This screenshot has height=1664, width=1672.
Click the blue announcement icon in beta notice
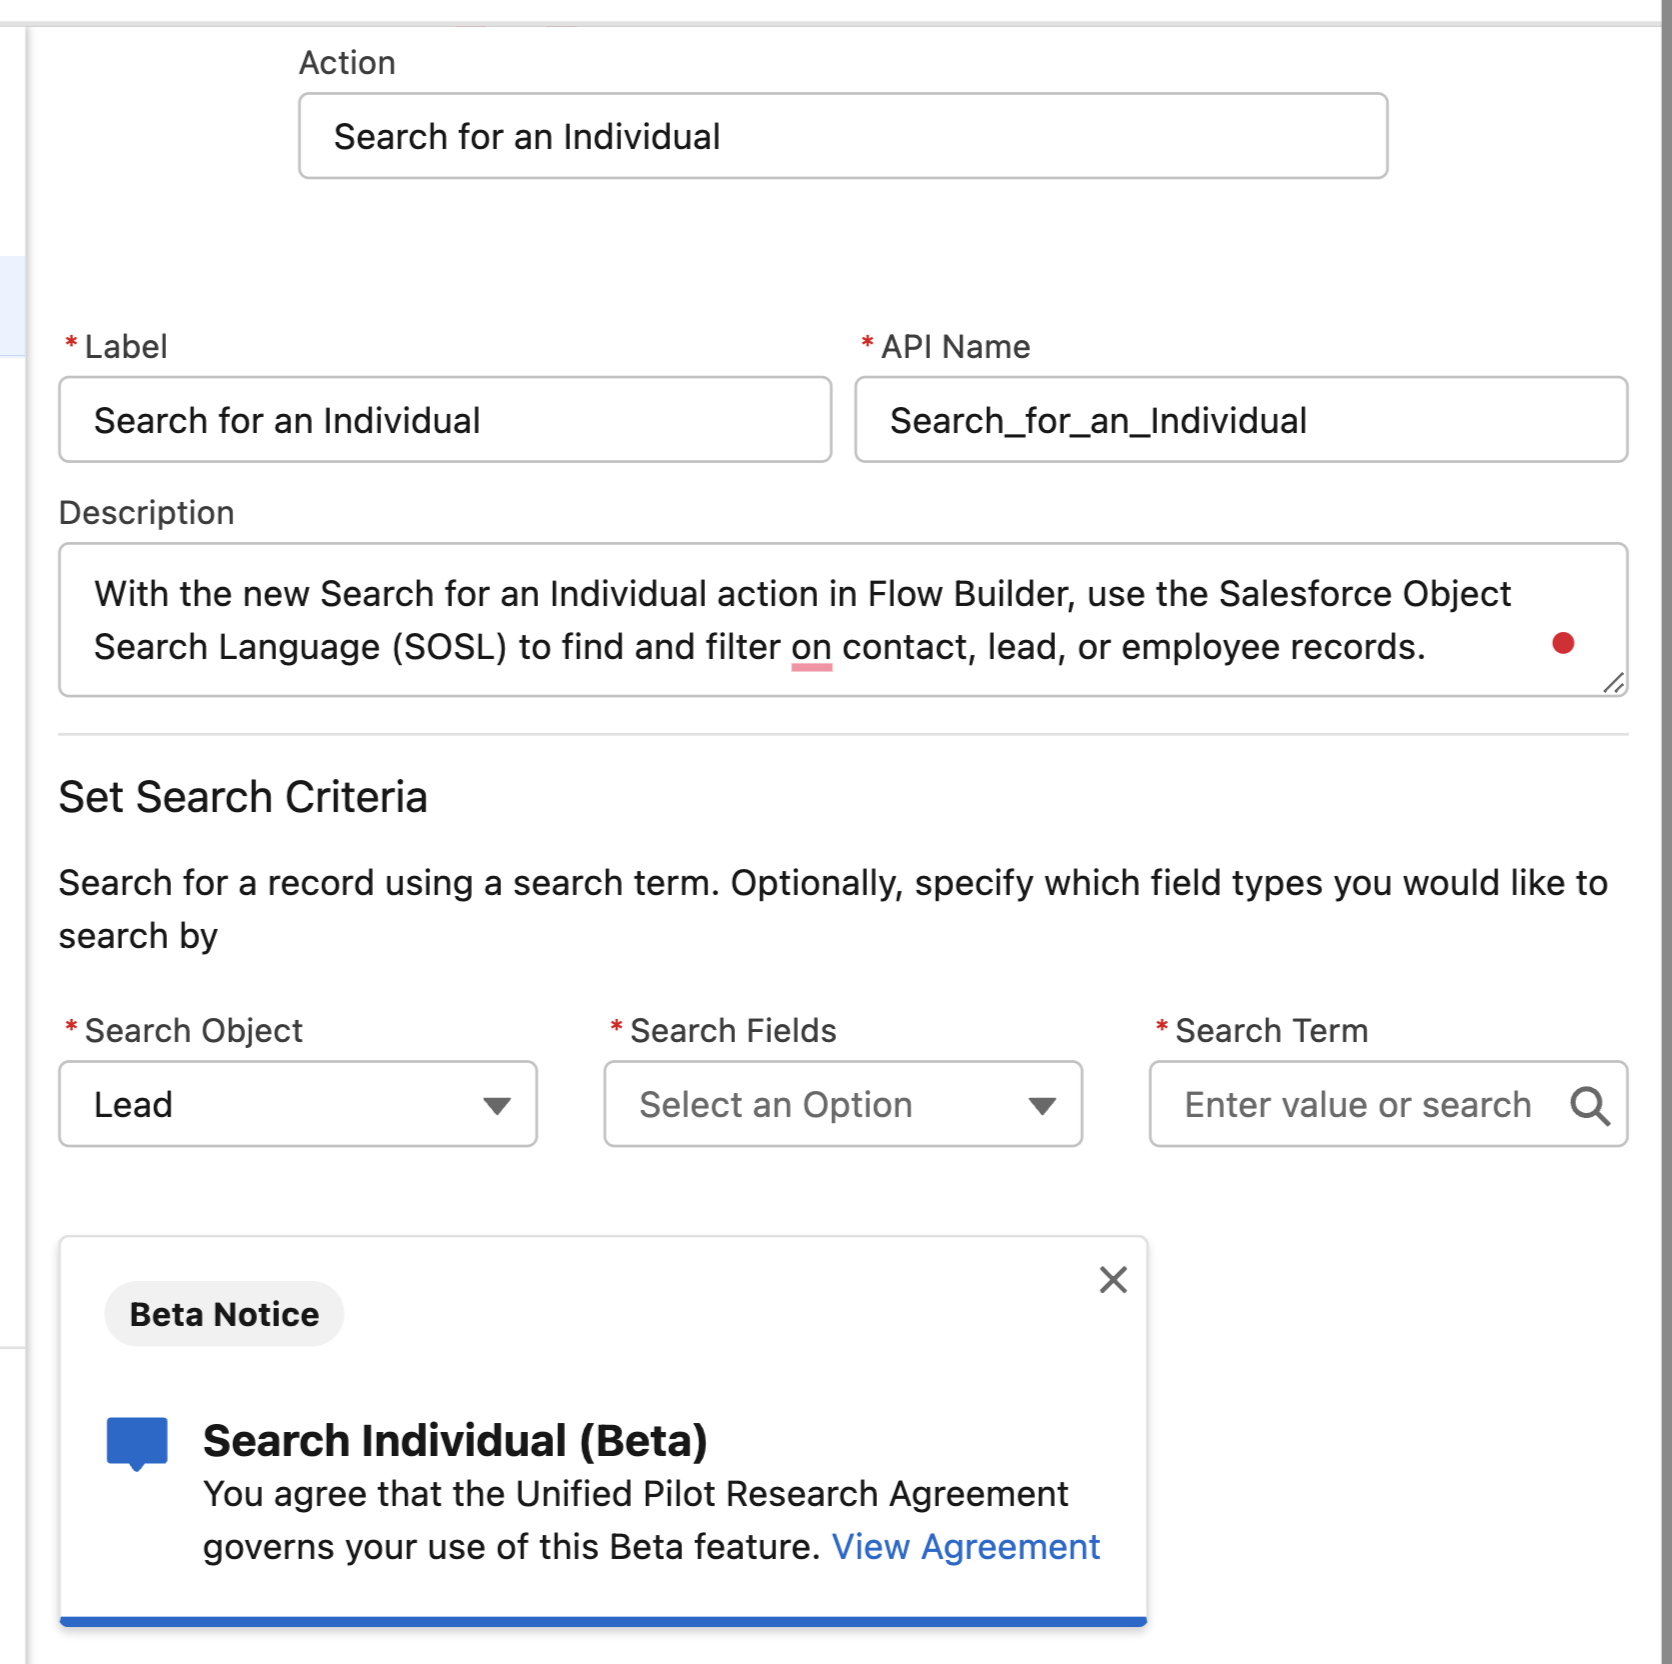[x=137, y=1444]
